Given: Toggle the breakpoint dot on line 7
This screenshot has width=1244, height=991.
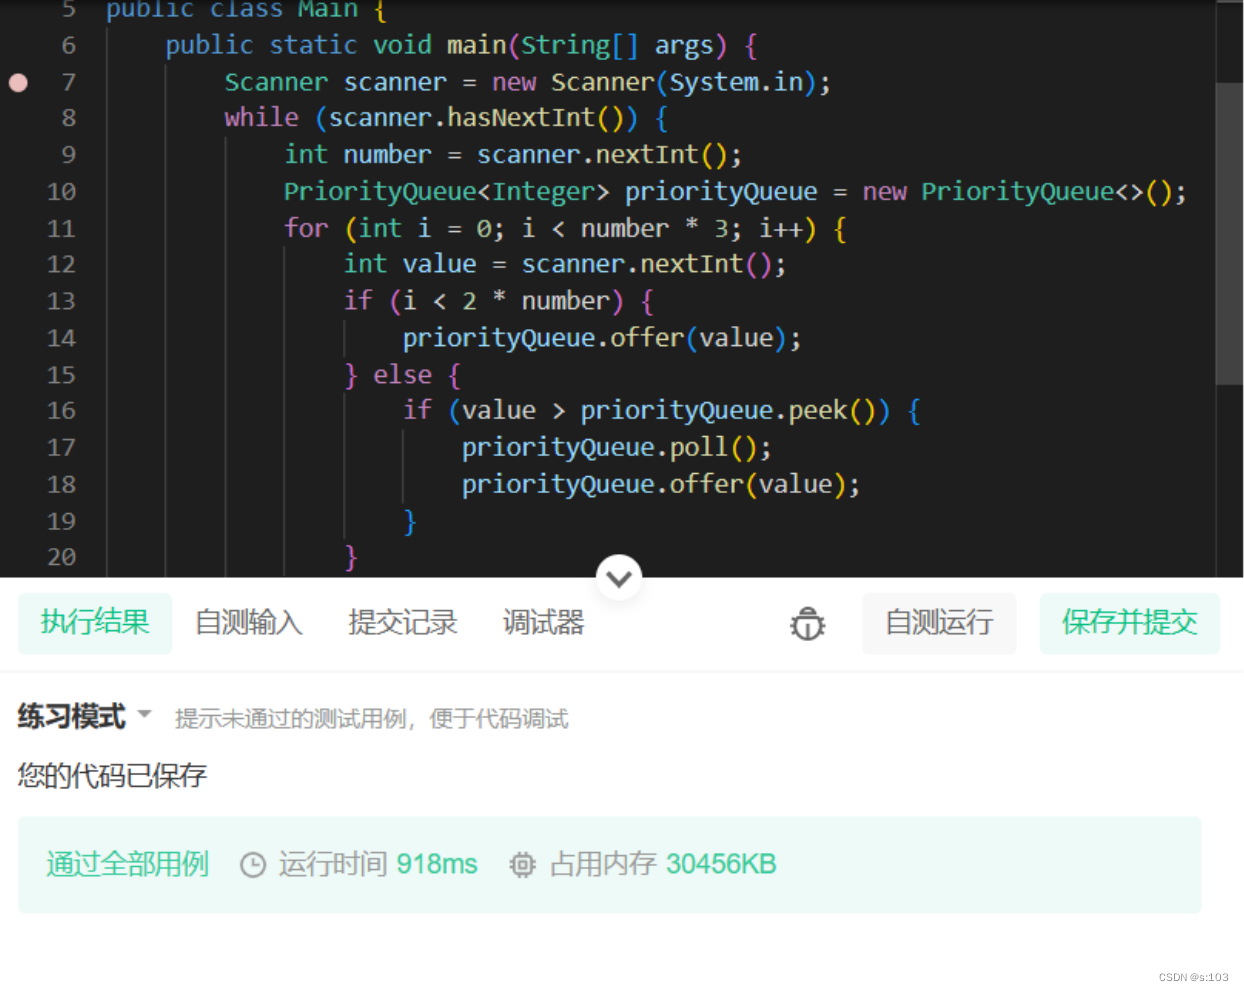Looking at the screenshot, I should [x=18, y=82].
